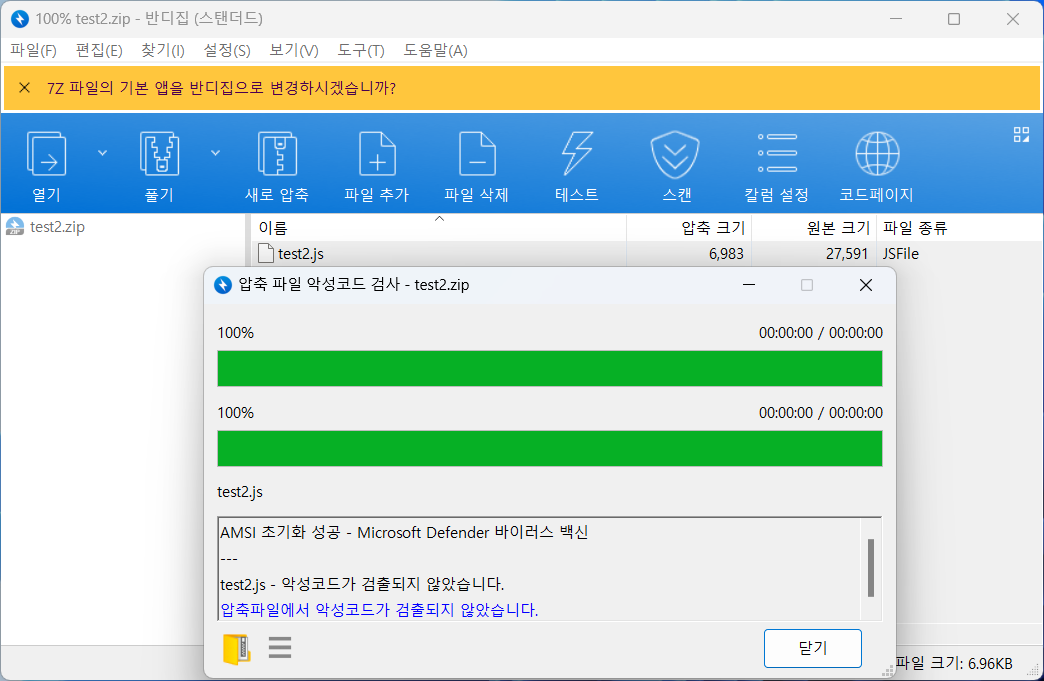Click the Open (열기) toolbar icon

point(46,155)
